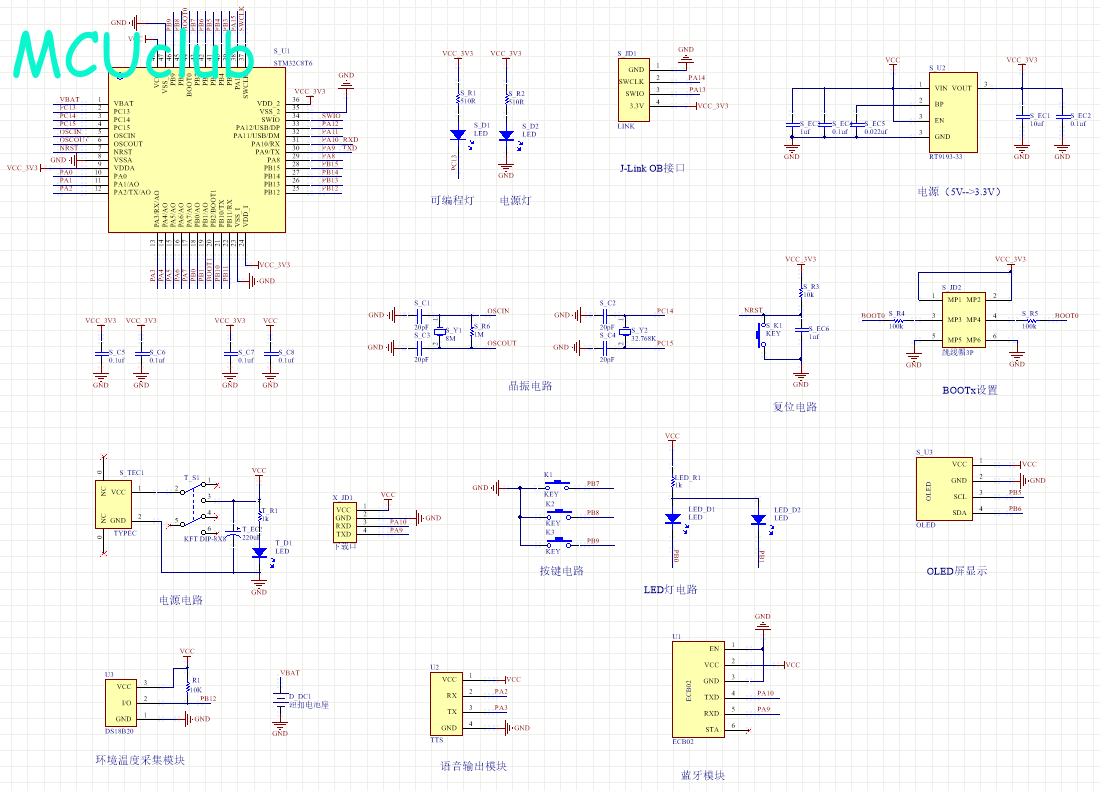
Task: Click the K1 push button symbol
Action: 557,485
